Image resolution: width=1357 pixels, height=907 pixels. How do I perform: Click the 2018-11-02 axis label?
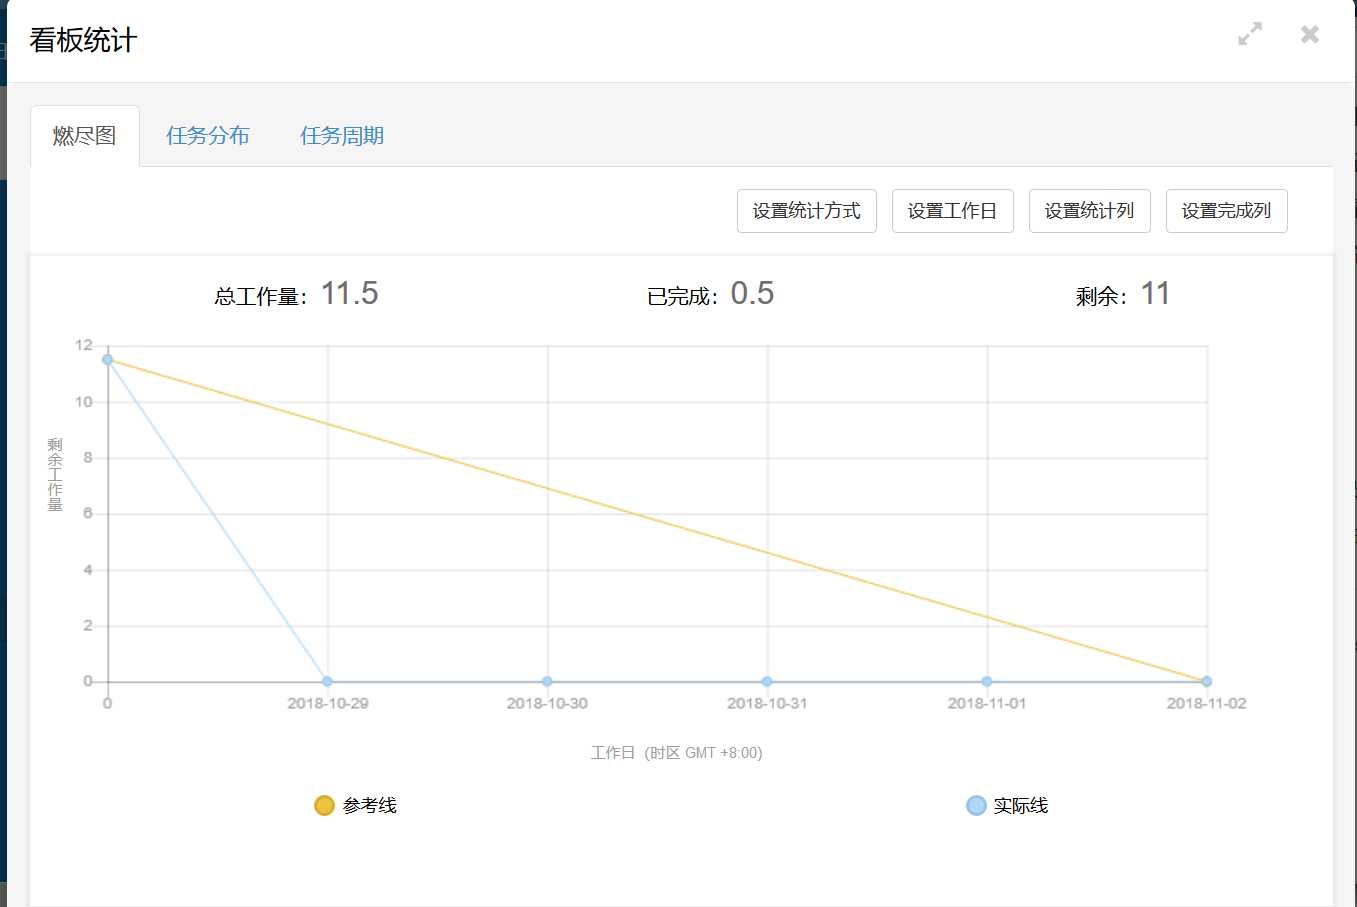click(x=1207, y=704)
